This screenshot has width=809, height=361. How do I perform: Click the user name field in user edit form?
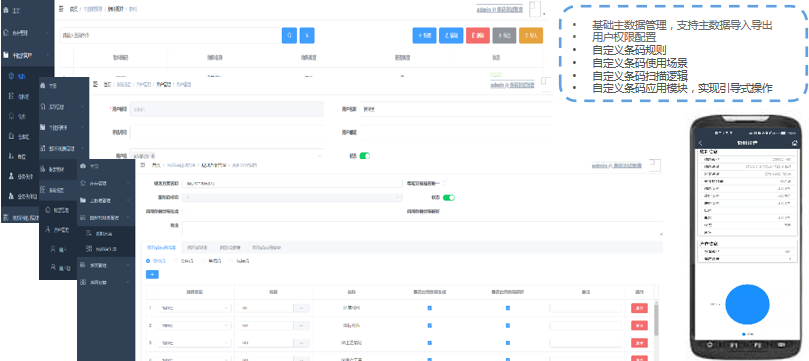click(x=457, y=109)
